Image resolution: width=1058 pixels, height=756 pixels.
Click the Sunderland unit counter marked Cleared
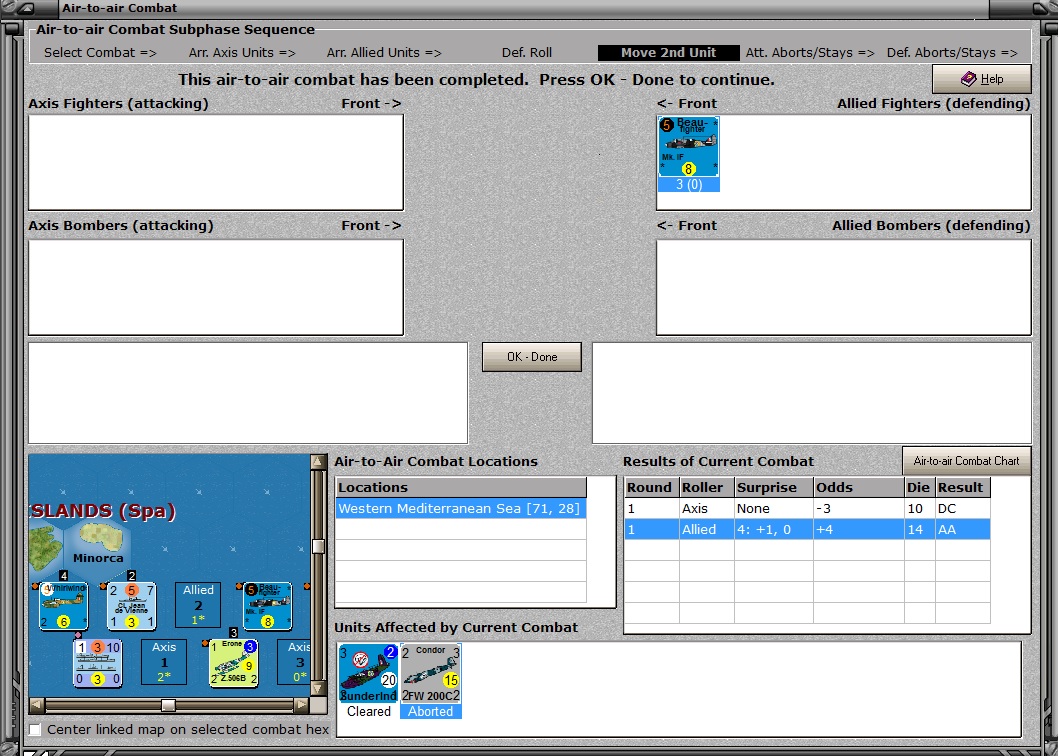(x=368, y=673)
